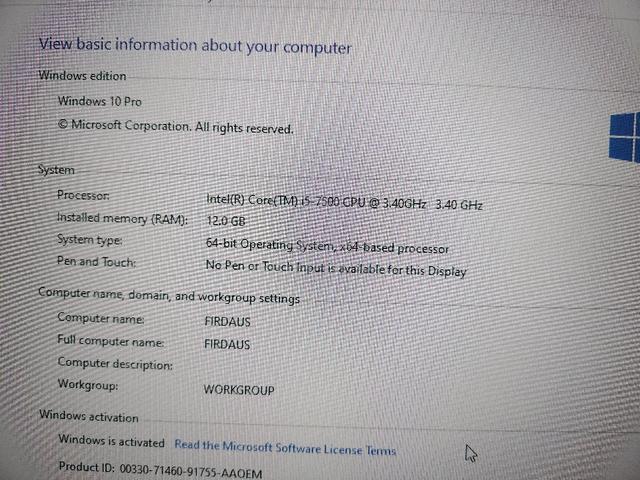Click the No Pen or Touch Input value
Image resolution: width=640 pixels, height=480 pixels.
point(336,269)
